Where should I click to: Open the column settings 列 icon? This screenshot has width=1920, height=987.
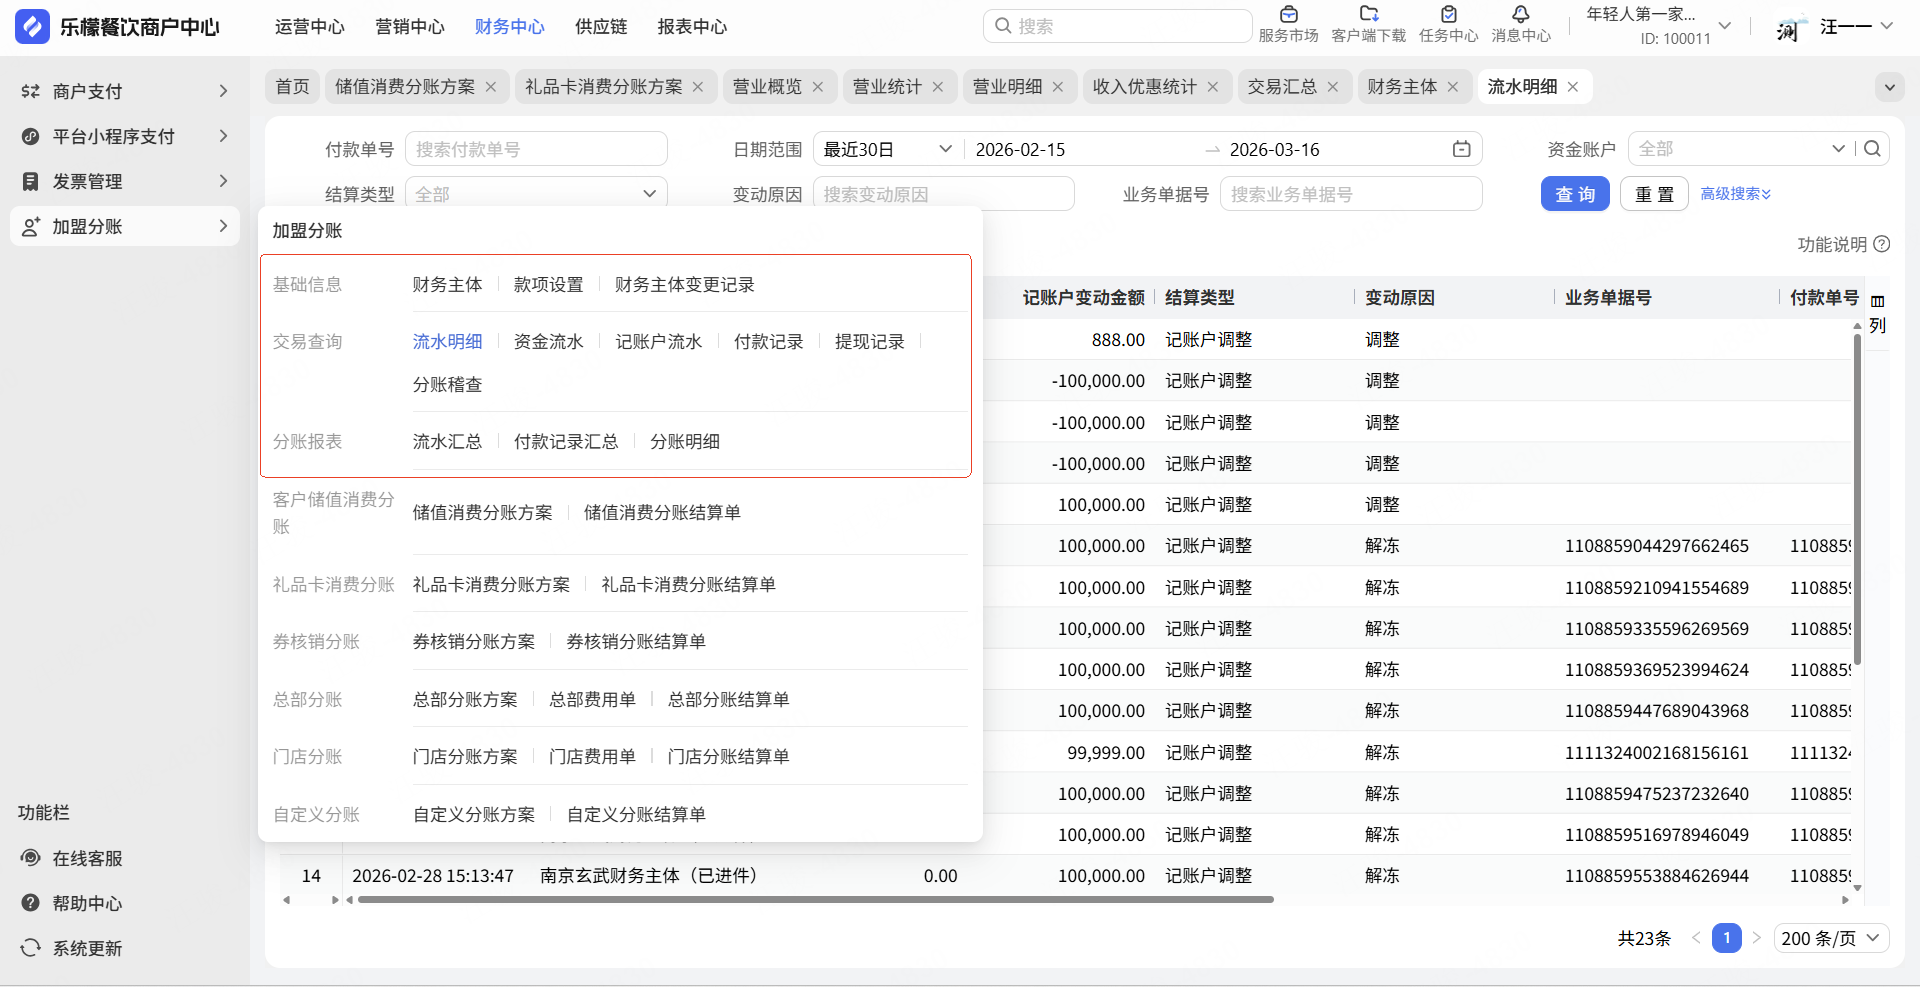tap(1877, 301)
